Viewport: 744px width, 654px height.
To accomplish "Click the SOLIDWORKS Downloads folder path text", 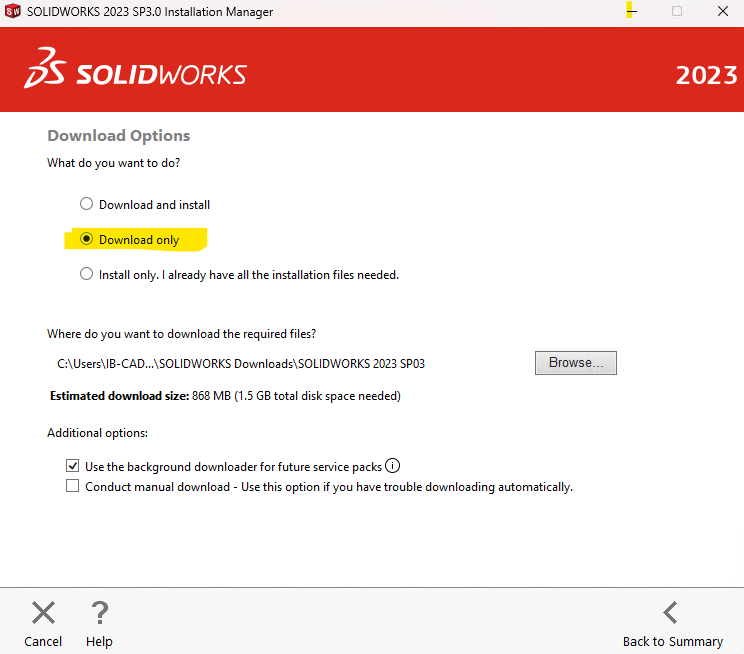I will click(x=241, y=364).
